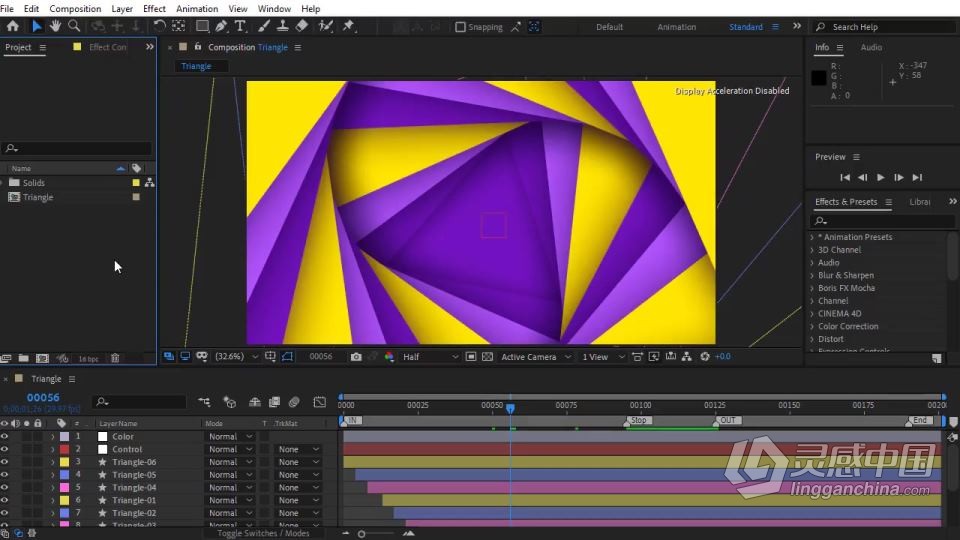Select the Zoom magnifier tool

click(x=74, y=26)
